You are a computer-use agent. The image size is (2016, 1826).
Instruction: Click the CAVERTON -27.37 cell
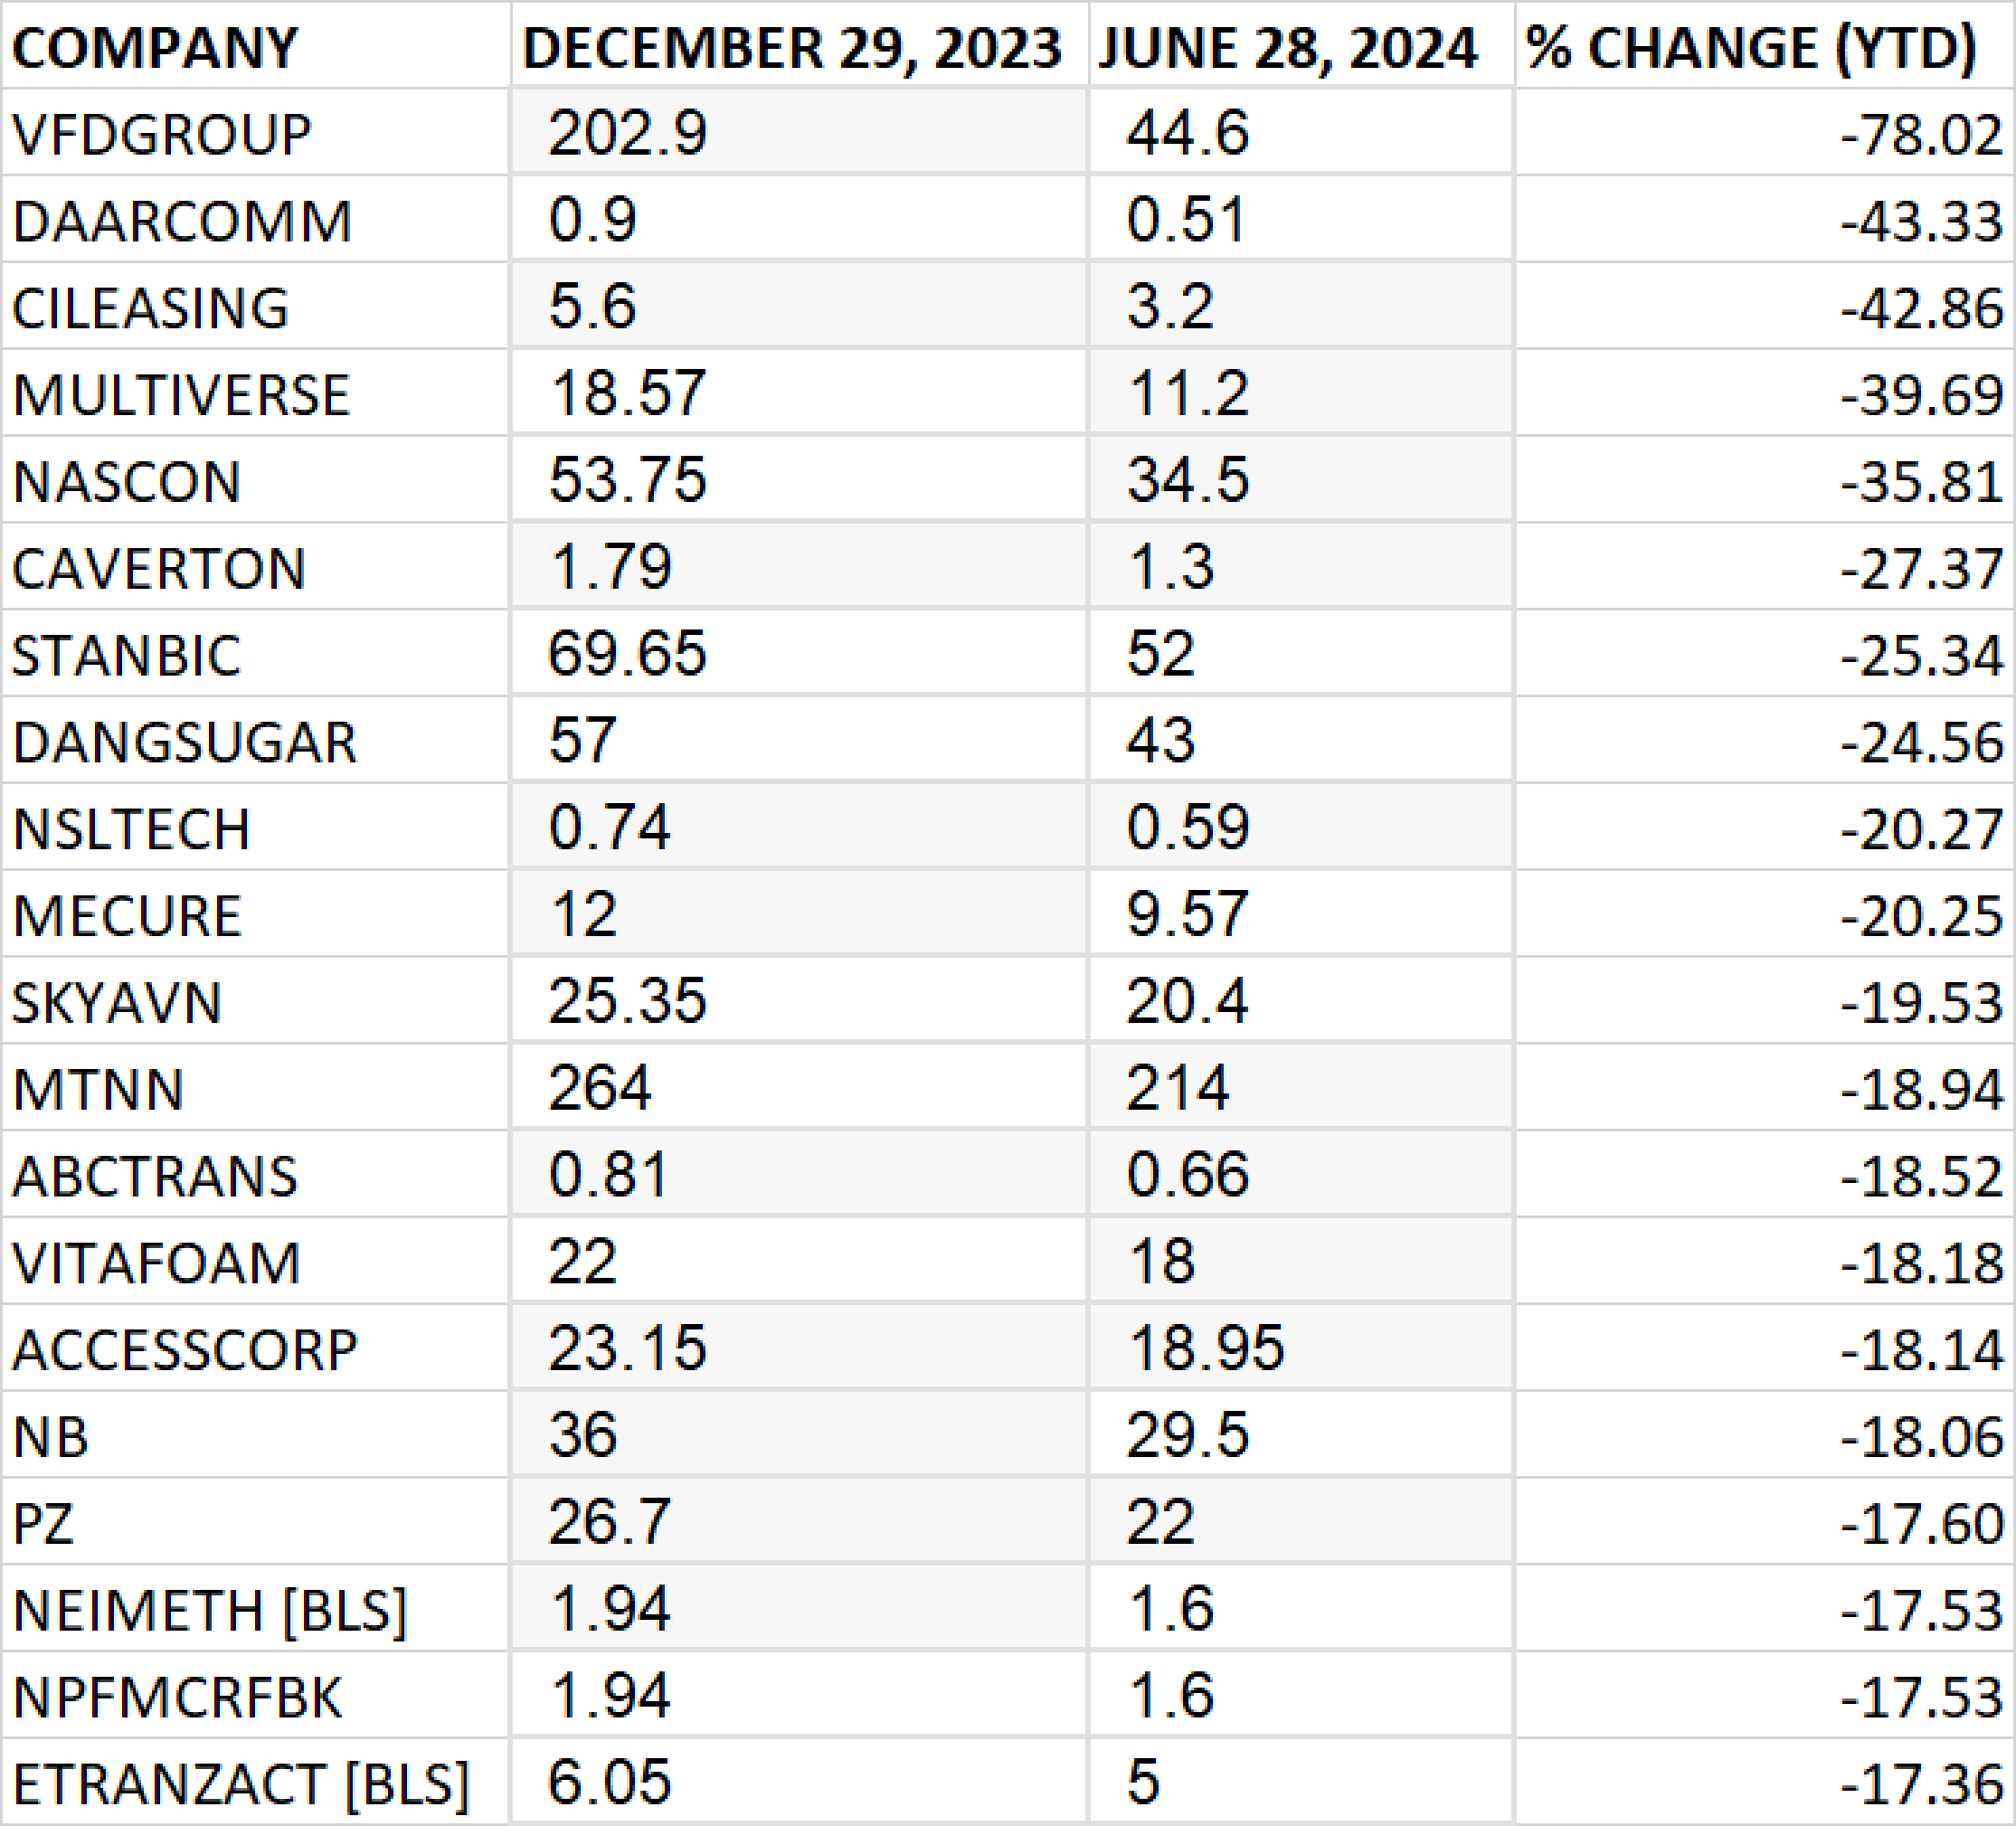point(1765,567)
